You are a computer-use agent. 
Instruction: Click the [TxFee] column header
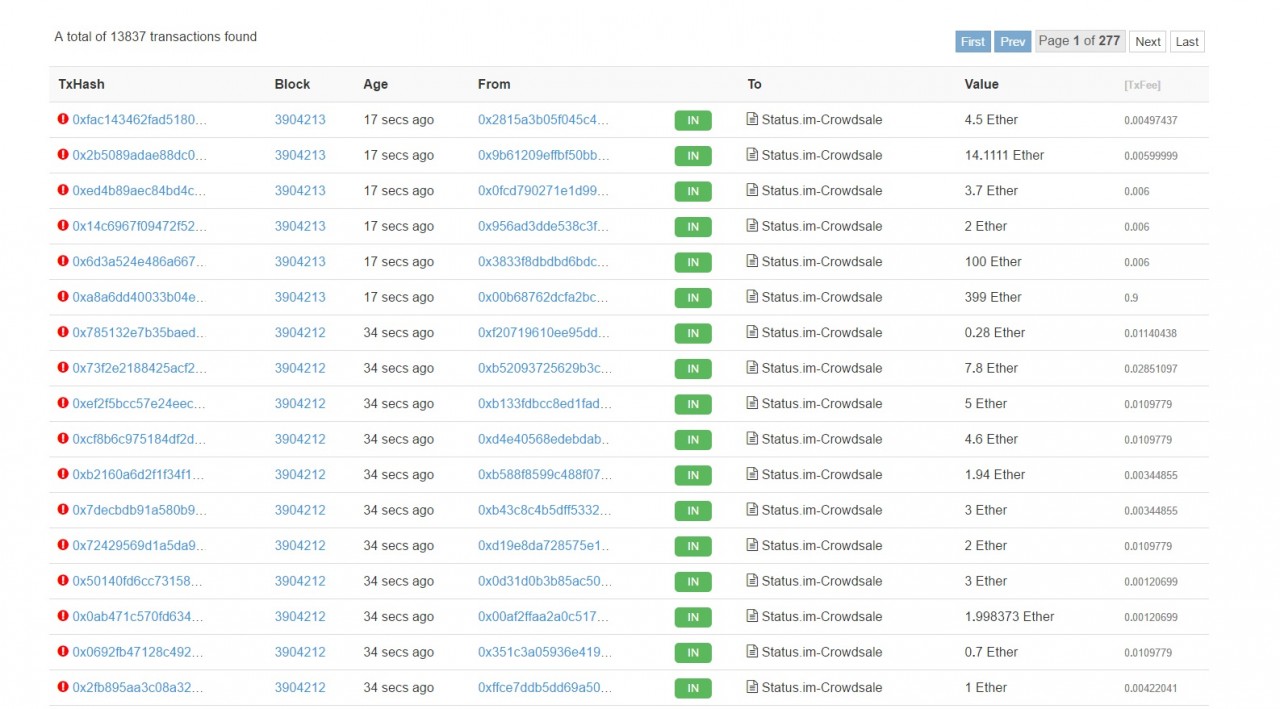coord(1142,85)
